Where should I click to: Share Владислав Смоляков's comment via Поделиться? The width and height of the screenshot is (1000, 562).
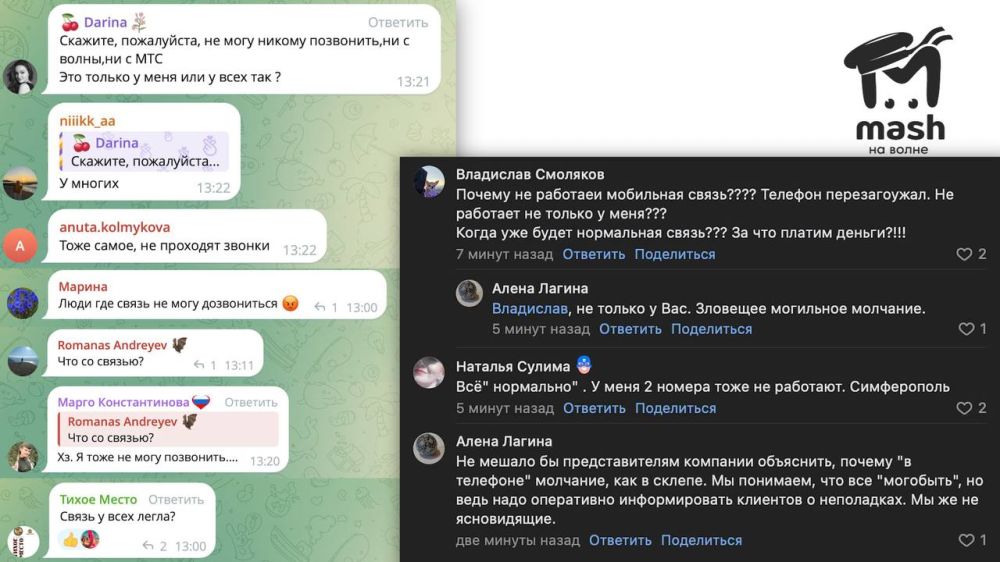tap(675, 255)
